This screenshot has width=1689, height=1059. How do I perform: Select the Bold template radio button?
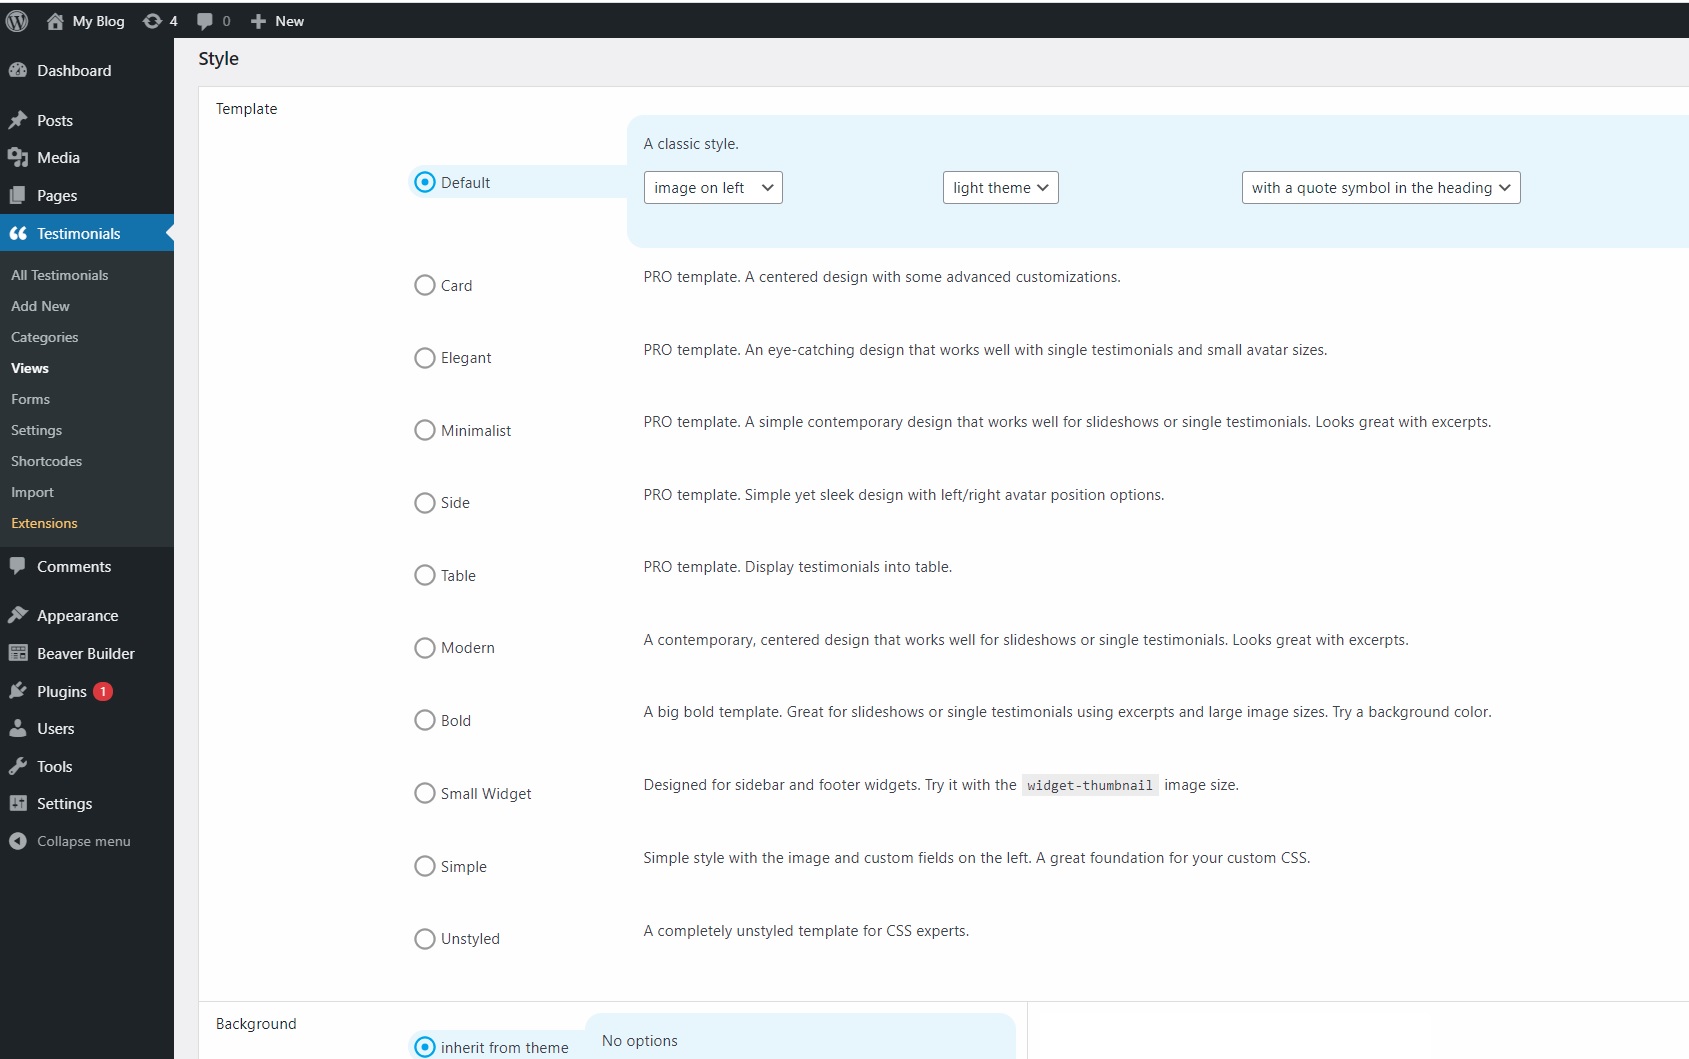click(425, 720)
